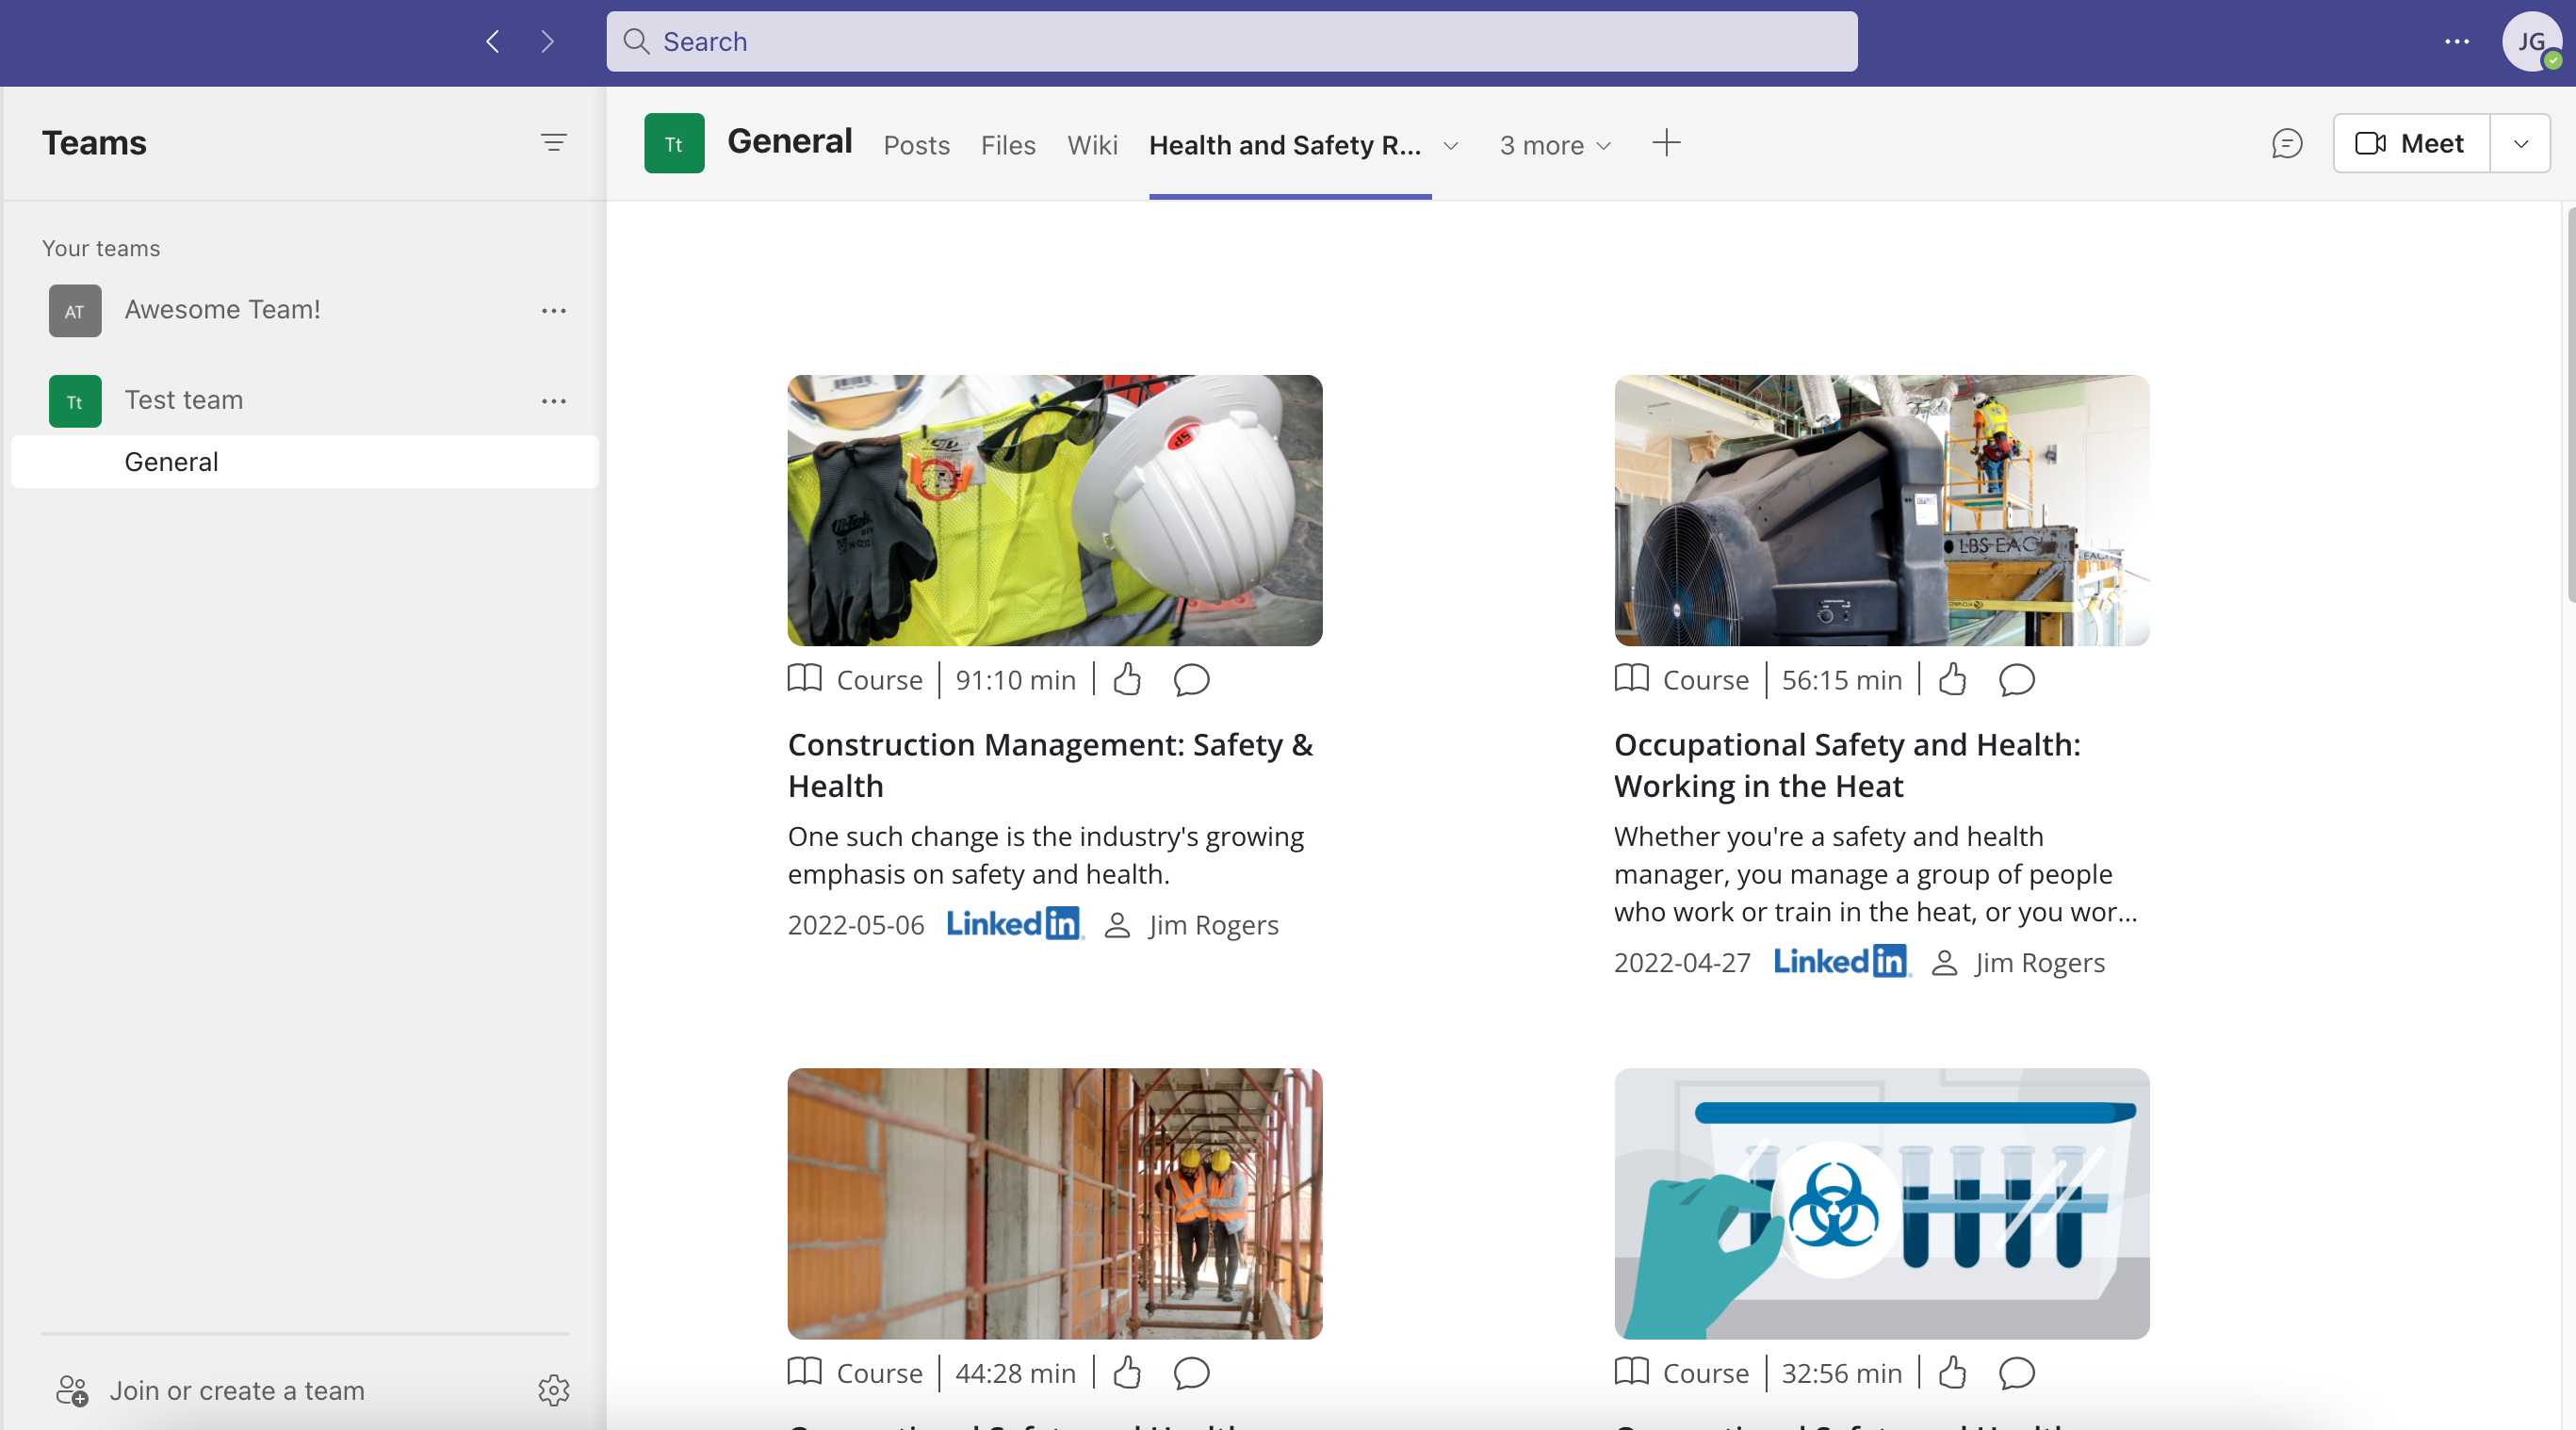Add a new tab with the plus icon
The image size is (2576, 1430).
point(1666,143)
